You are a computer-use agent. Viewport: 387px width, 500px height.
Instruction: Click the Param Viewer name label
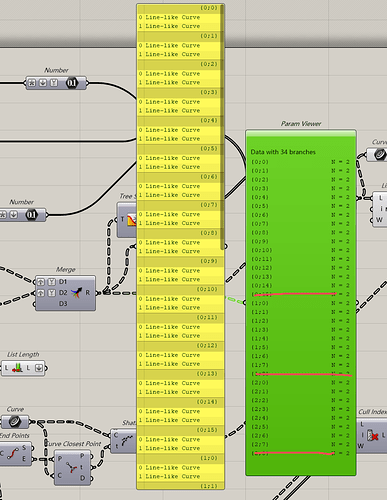pyautogui.click(x=301, y=124)
